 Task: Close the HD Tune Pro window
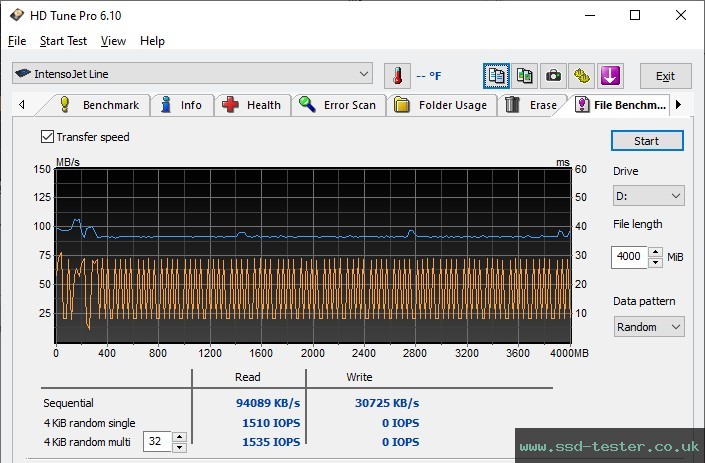tap(681, 15)
